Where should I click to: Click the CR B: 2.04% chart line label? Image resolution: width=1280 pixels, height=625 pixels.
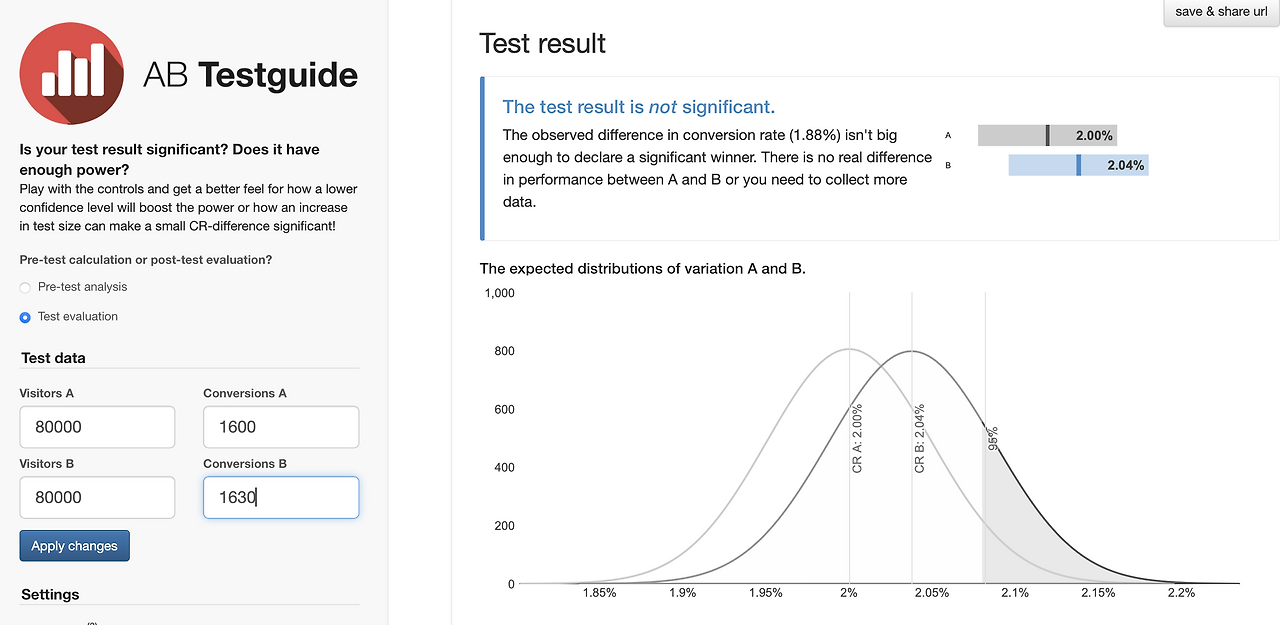tap(920, 438)
